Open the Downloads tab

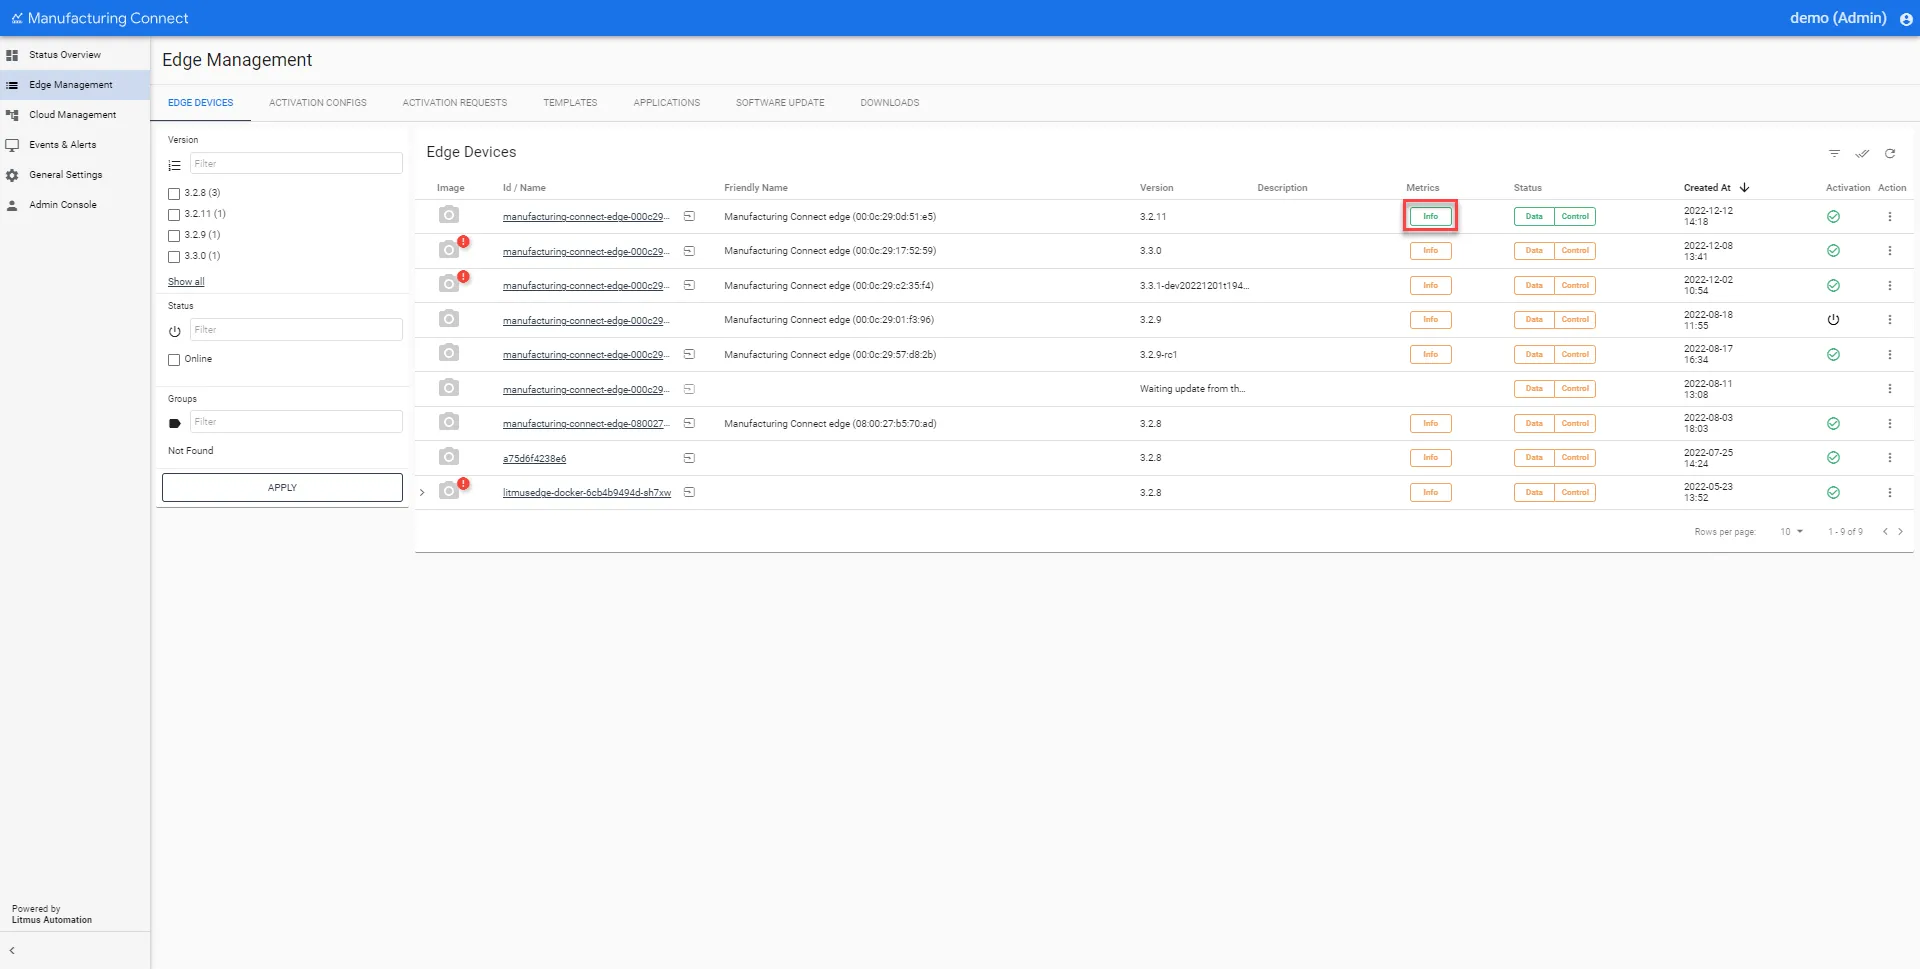pos(890,103)
